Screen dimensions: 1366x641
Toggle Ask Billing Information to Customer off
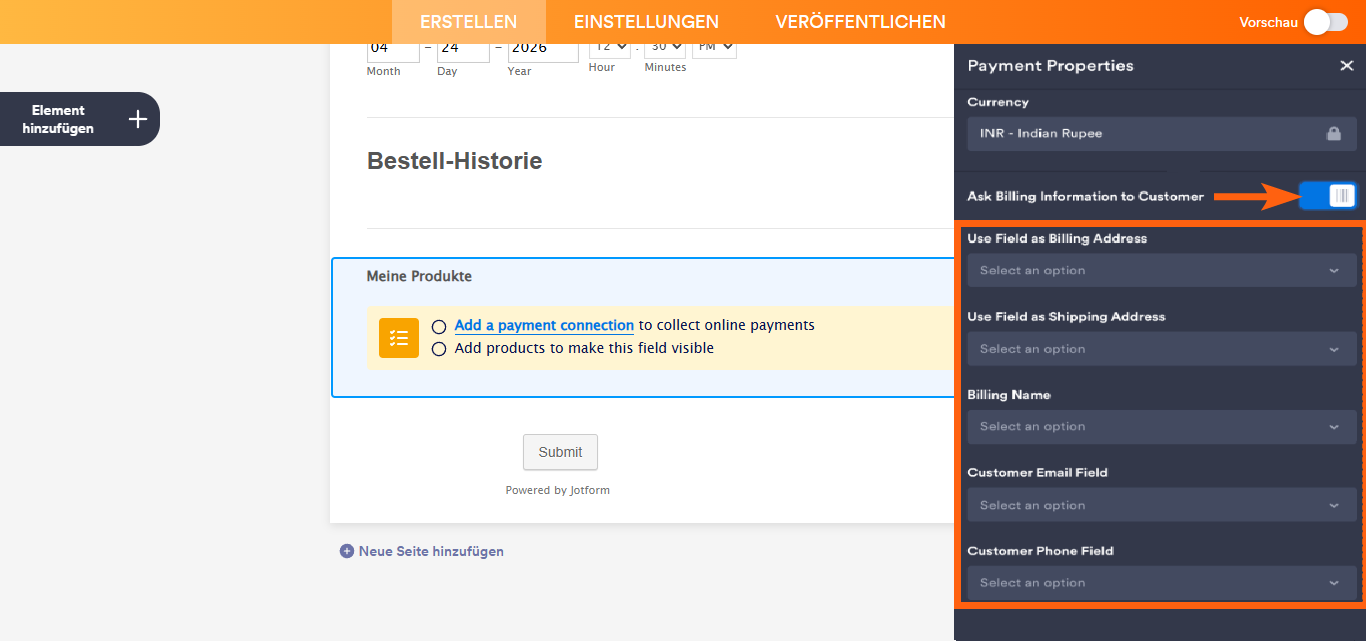point(1327,195)
